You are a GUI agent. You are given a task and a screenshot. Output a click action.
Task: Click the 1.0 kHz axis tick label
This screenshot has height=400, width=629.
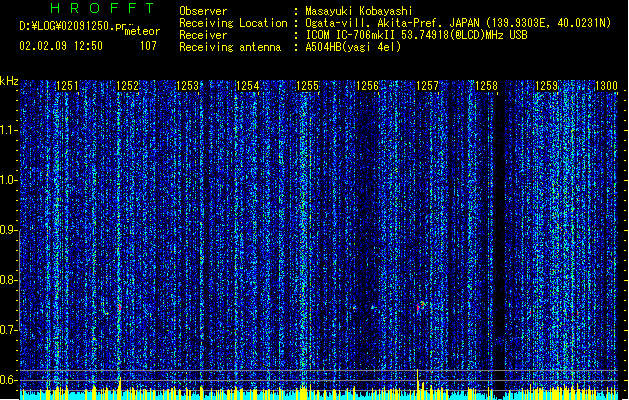8,181
